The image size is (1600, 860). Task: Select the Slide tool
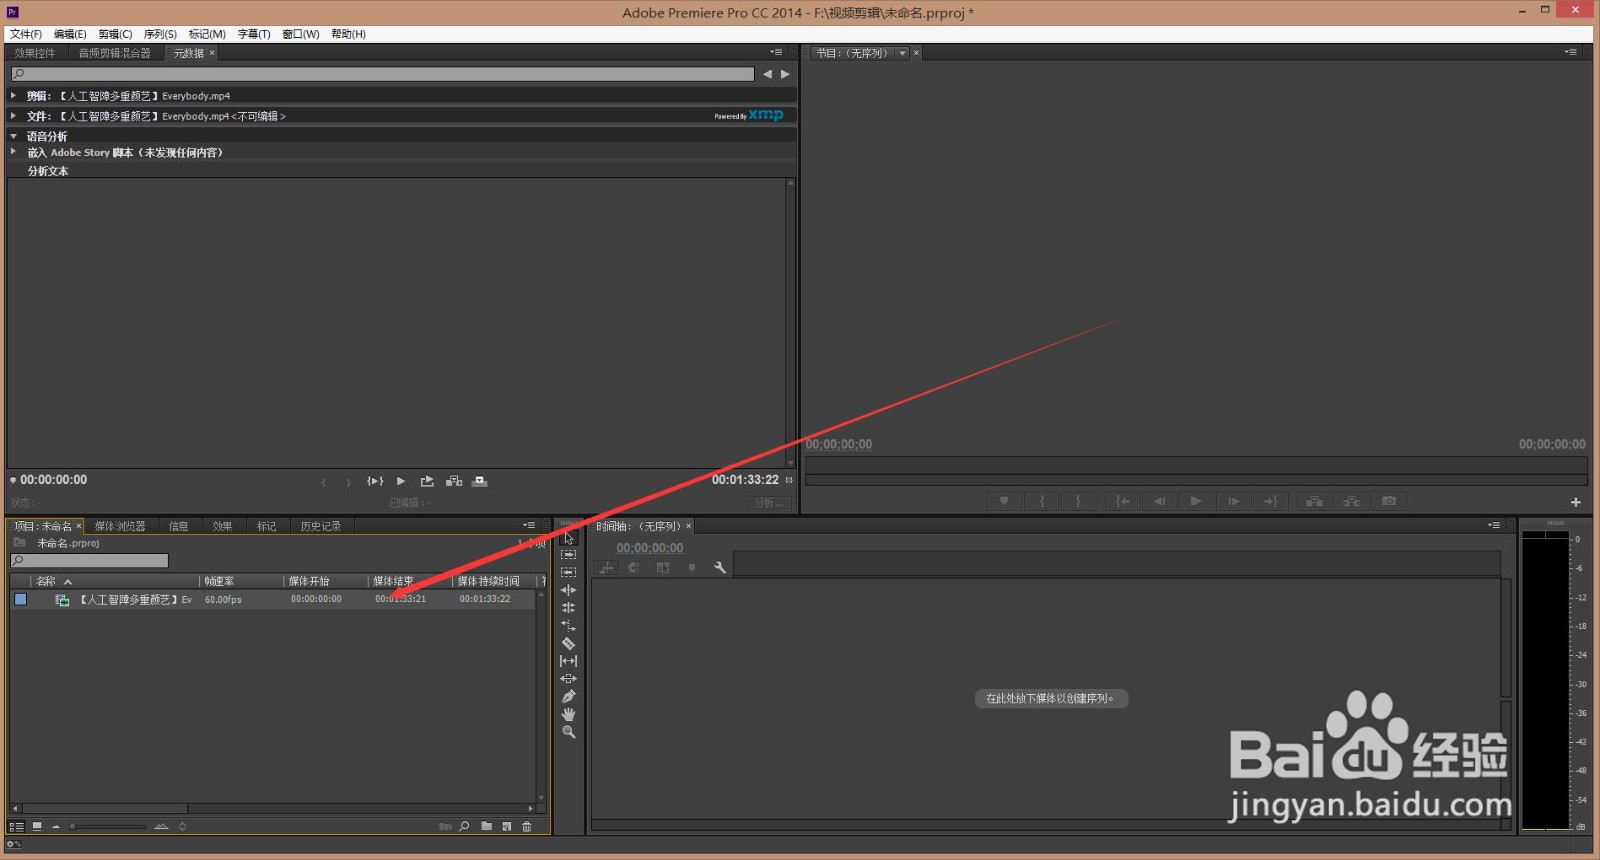click(x=568, y=679)
